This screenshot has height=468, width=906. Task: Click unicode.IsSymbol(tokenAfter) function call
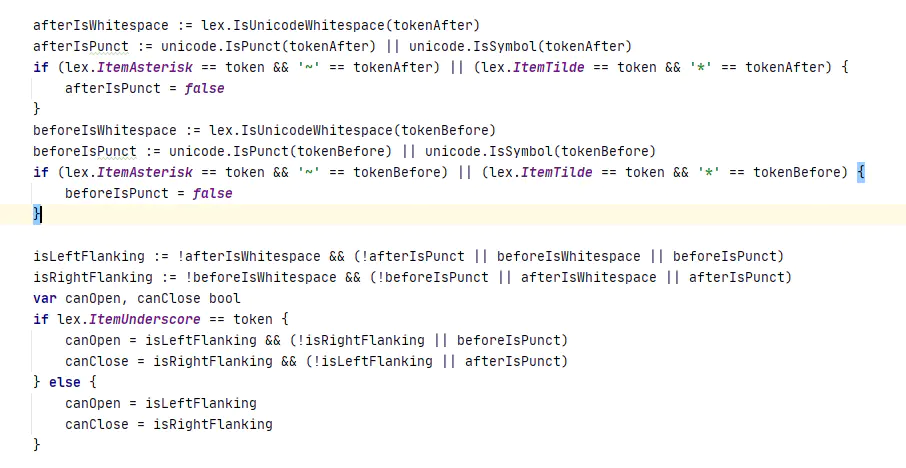tap(521, 46)
